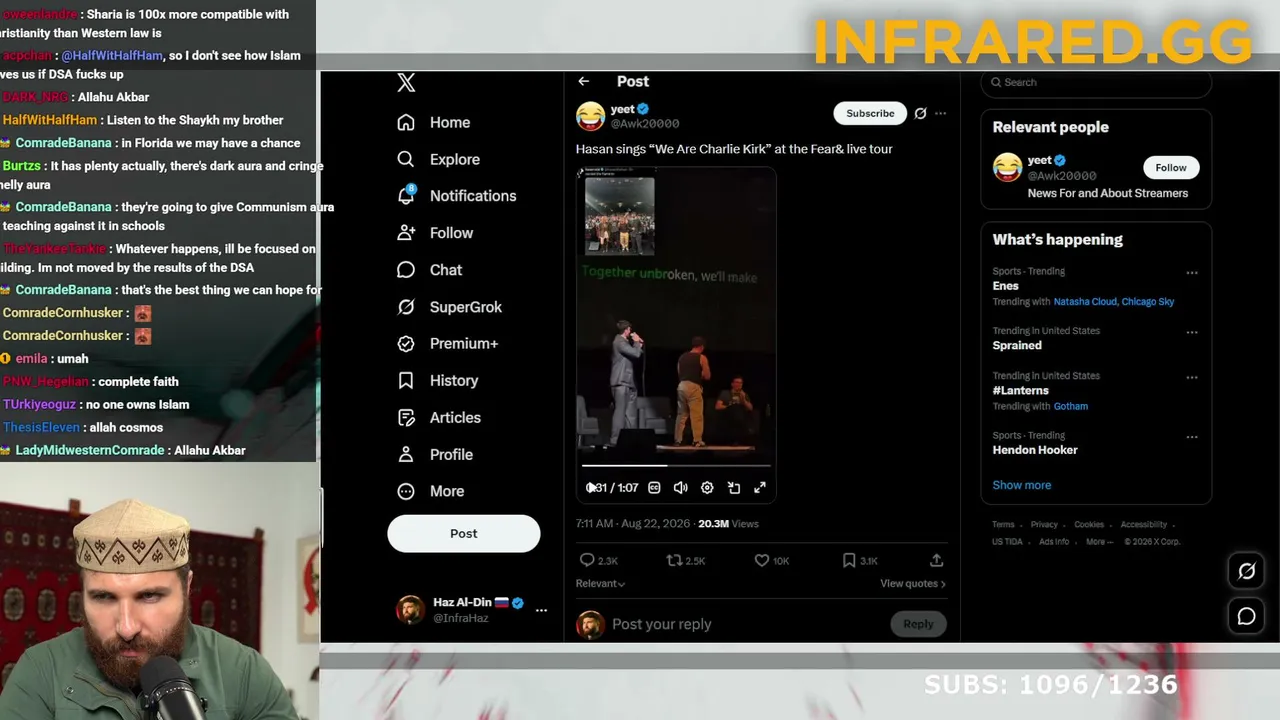The image size is (1280, 720).
Task: Open account options beside Haz Al-Din
Action: click(541, 610)
